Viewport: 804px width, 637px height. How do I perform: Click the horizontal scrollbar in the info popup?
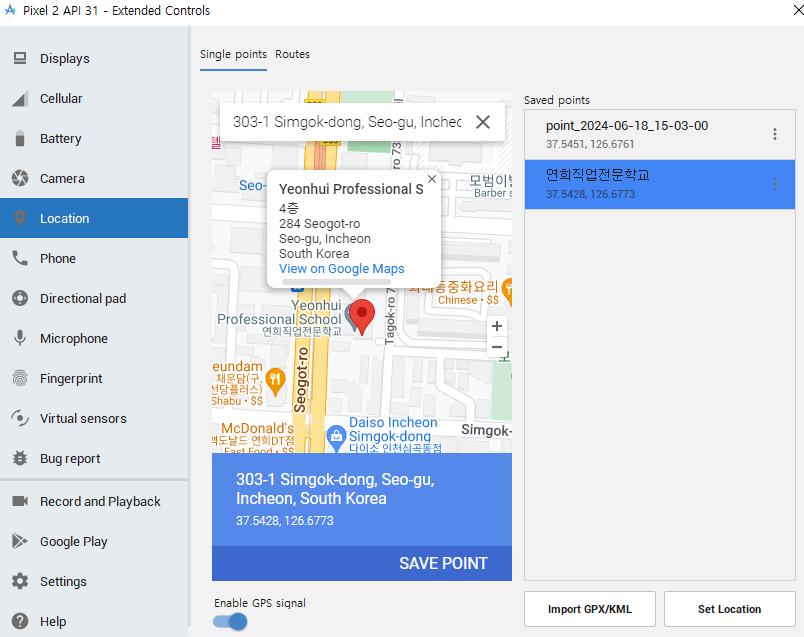coord(335,282)
